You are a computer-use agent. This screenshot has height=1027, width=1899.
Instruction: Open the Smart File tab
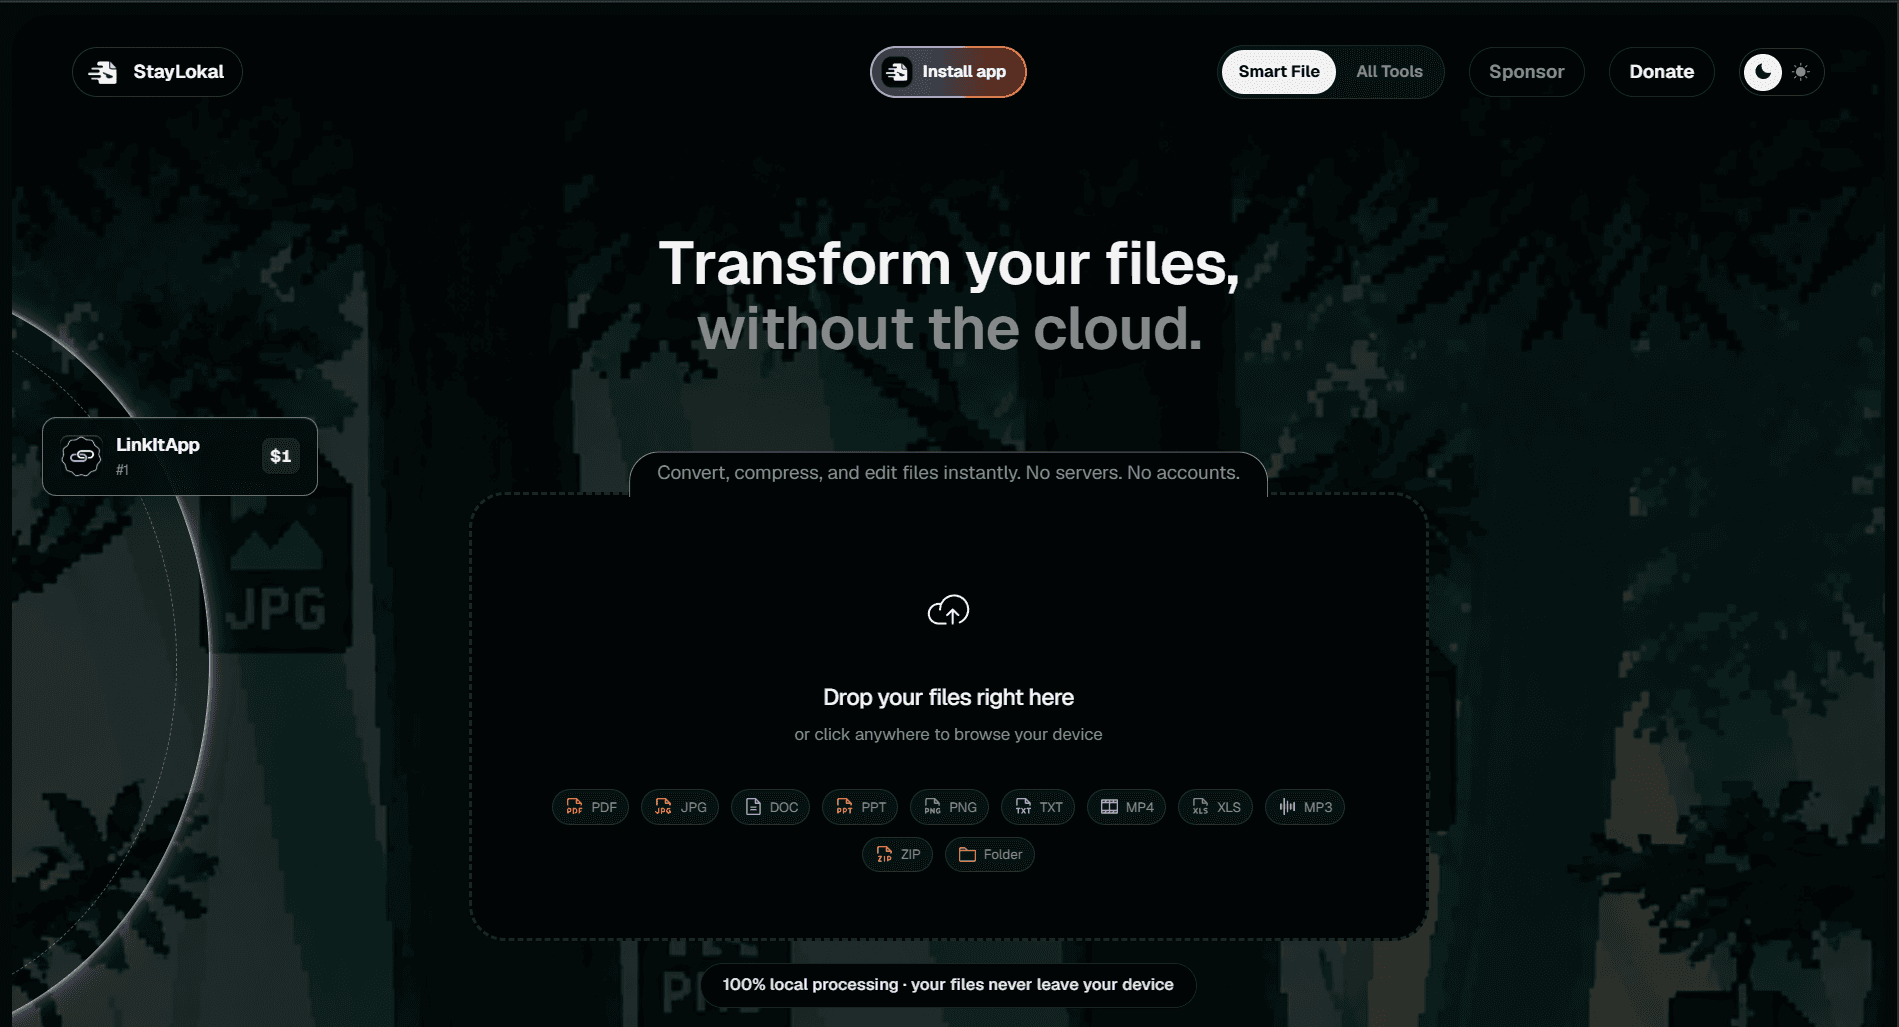[1279, 72]
